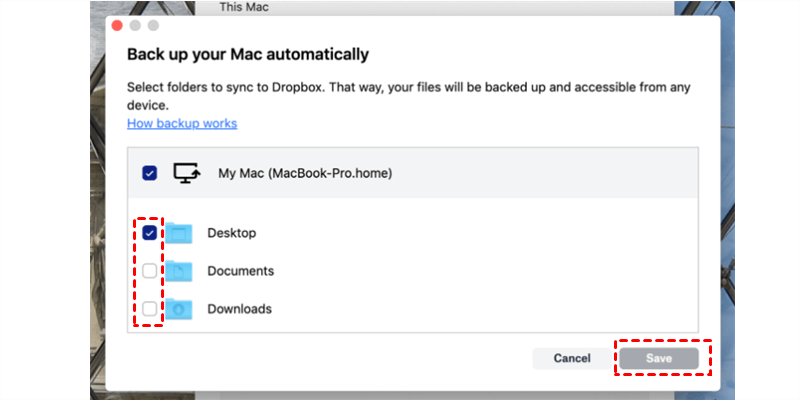Click the Desktop folder icon
This screenshot has height=400, width=800.
(x=178, y=233)
